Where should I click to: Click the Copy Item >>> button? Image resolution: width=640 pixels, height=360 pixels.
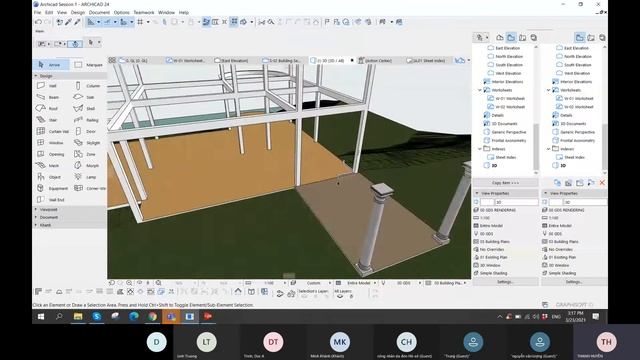(505, 183)
